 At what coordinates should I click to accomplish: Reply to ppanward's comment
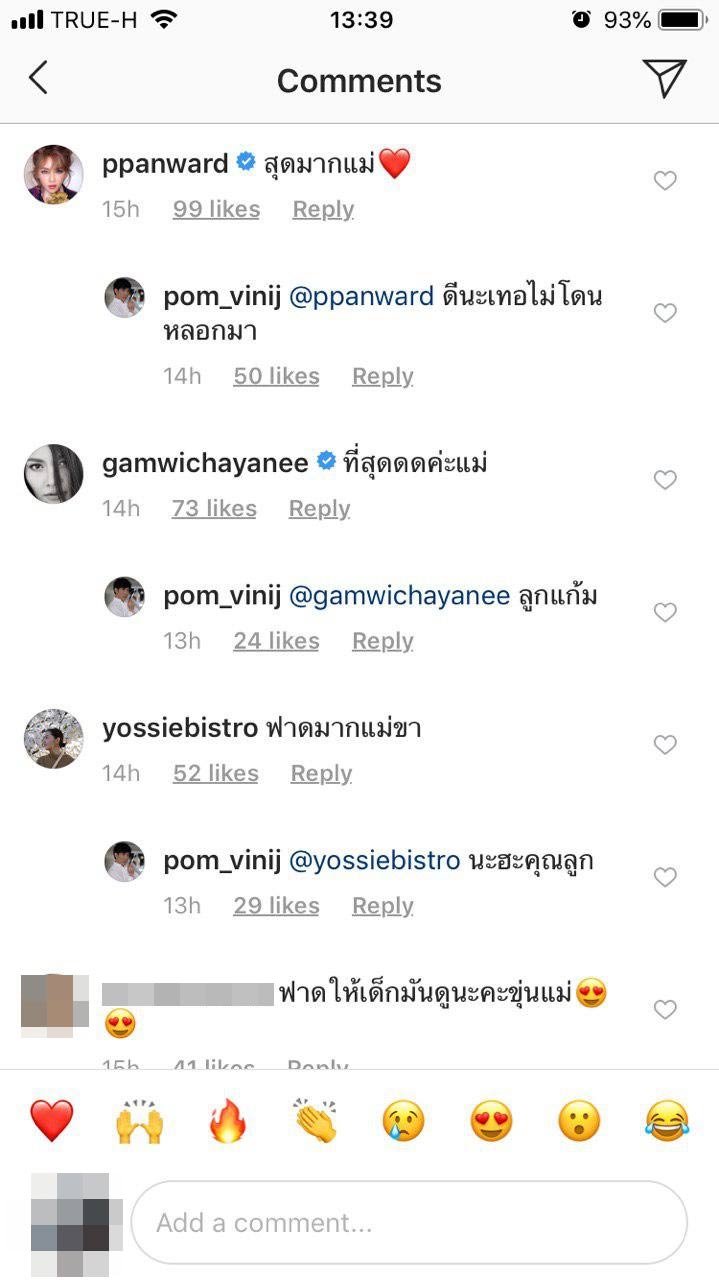pos(323,209)
